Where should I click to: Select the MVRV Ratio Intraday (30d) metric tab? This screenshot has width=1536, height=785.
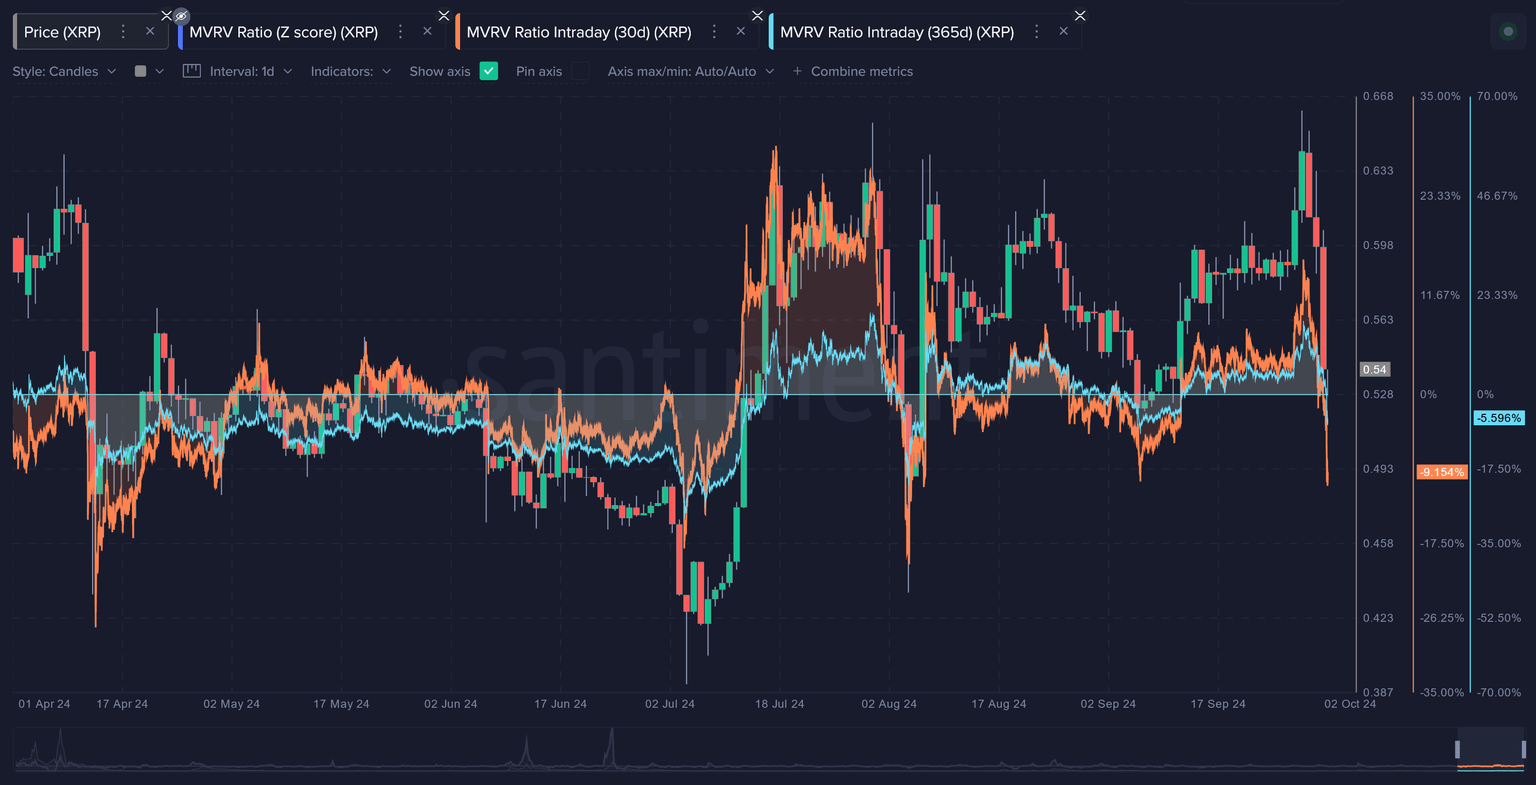579,32
